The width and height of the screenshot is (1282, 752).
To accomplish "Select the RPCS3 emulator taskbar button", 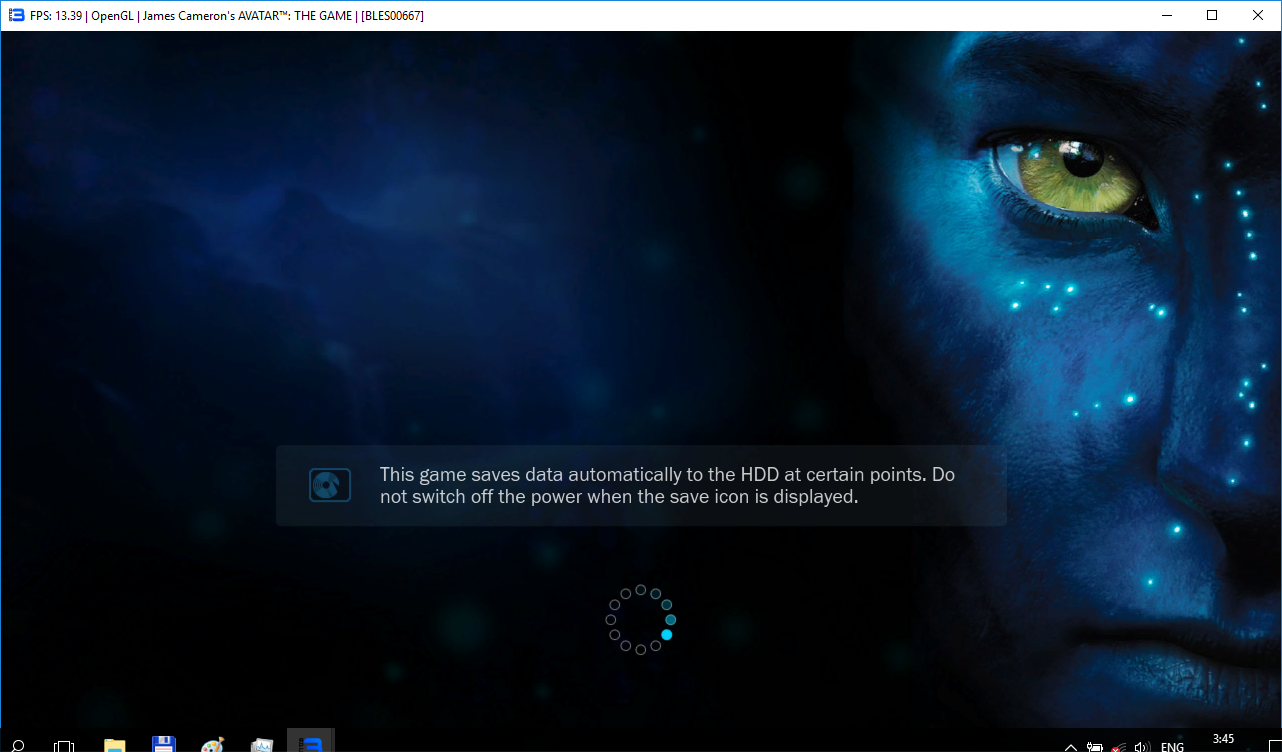I will (x=311, y=742).
